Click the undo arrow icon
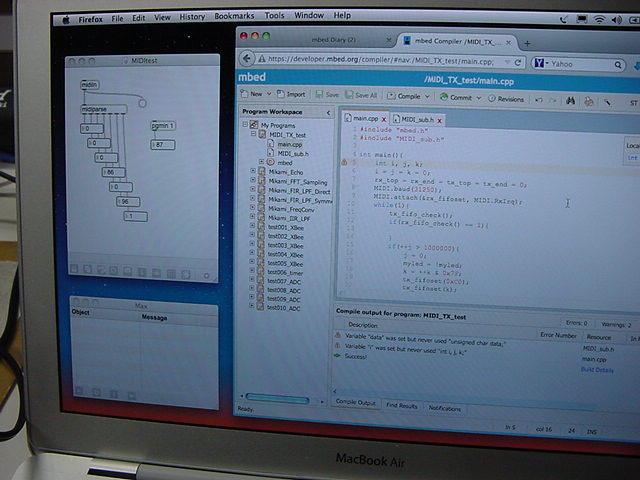This screenshot has width=640, height=480. point(539,100)
